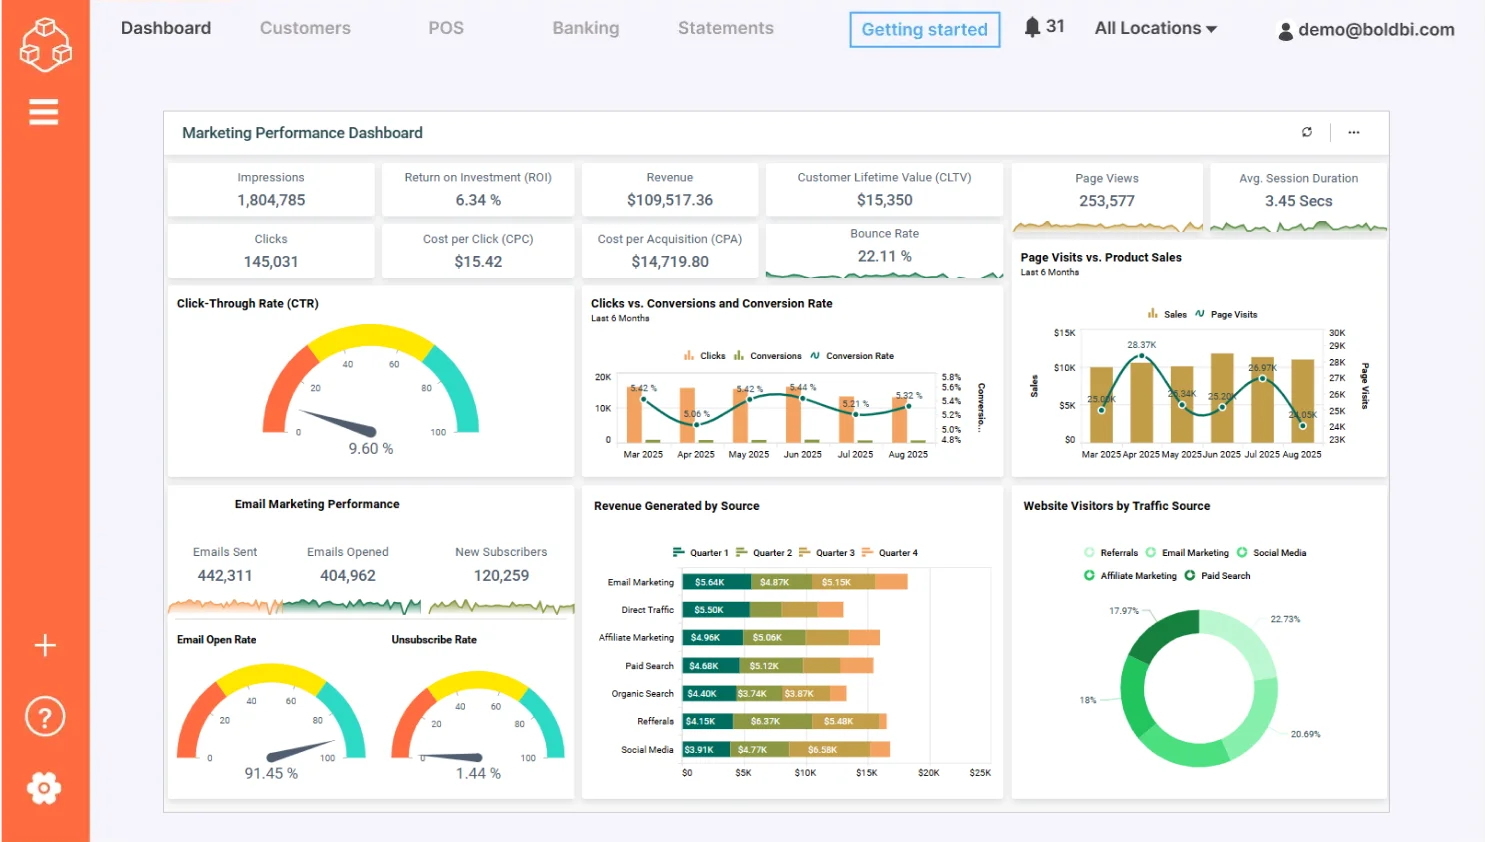Click the notifications bell icon
The width and height of the screenshot is (1485, 842).
point(1033,27)
